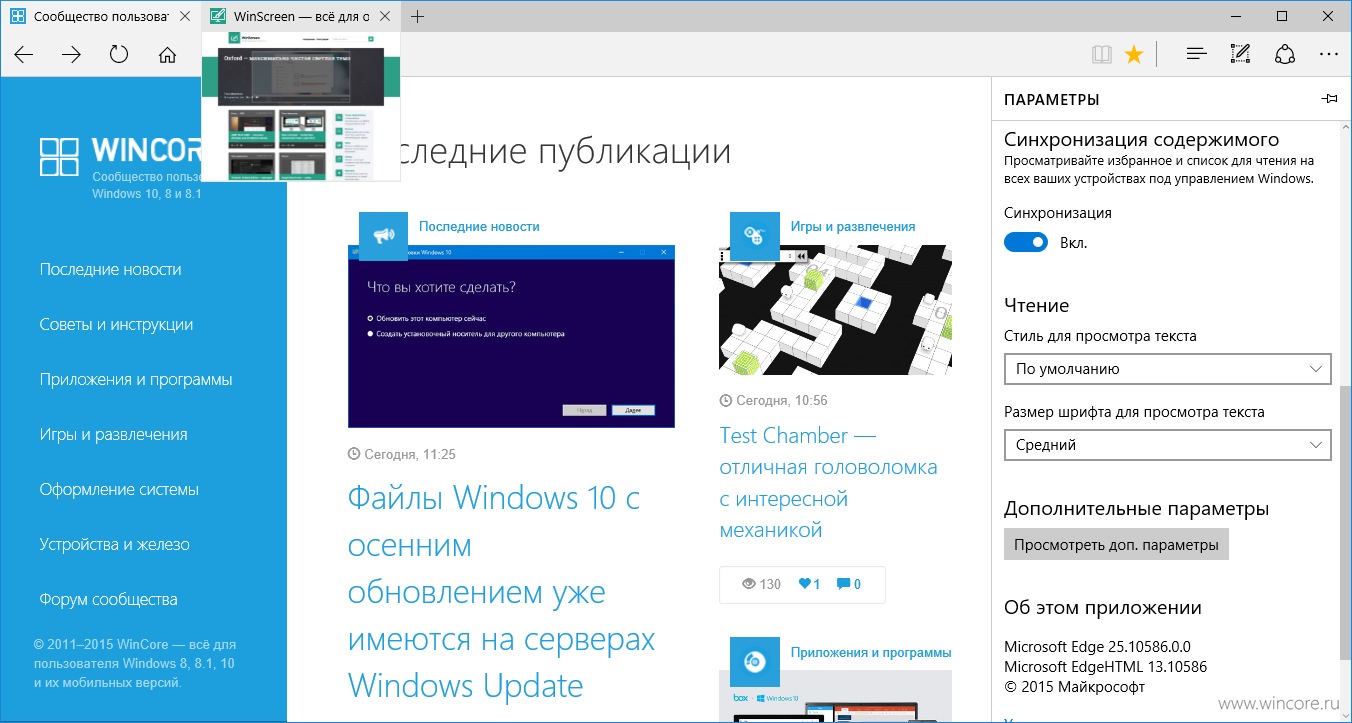Turn off the Синхронизация switch
1352x723 pixels.
click(x=1025, y=242)
